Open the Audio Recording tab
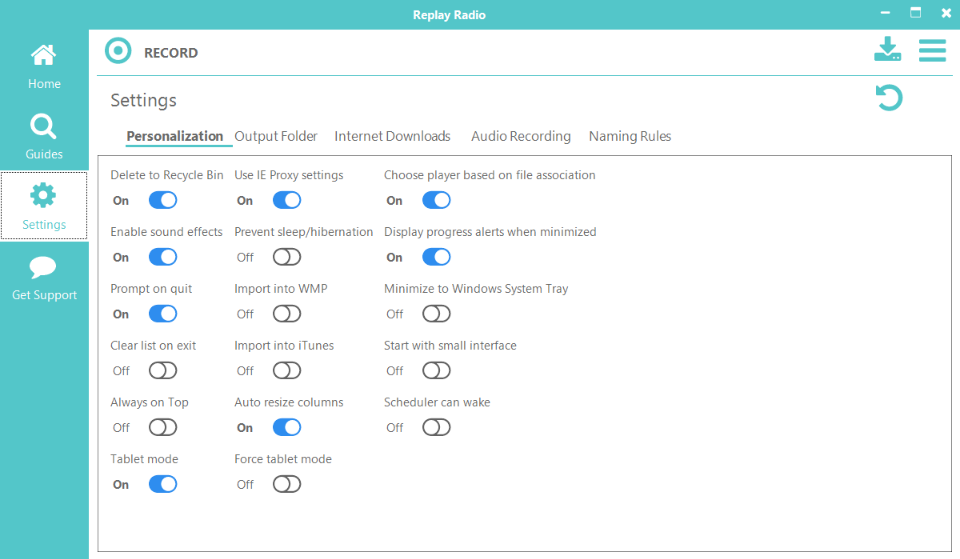This screenshot has width=960, height=559. pyautogui.click(x=521, y=136)
